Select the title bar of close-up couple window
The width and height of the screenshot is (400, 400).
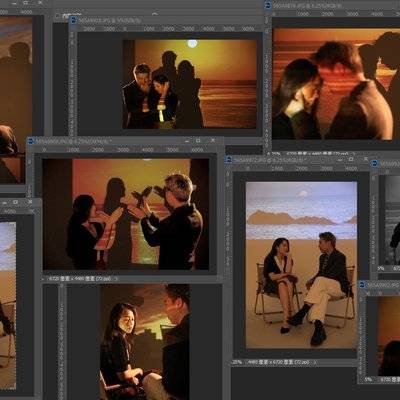(332, 6)
